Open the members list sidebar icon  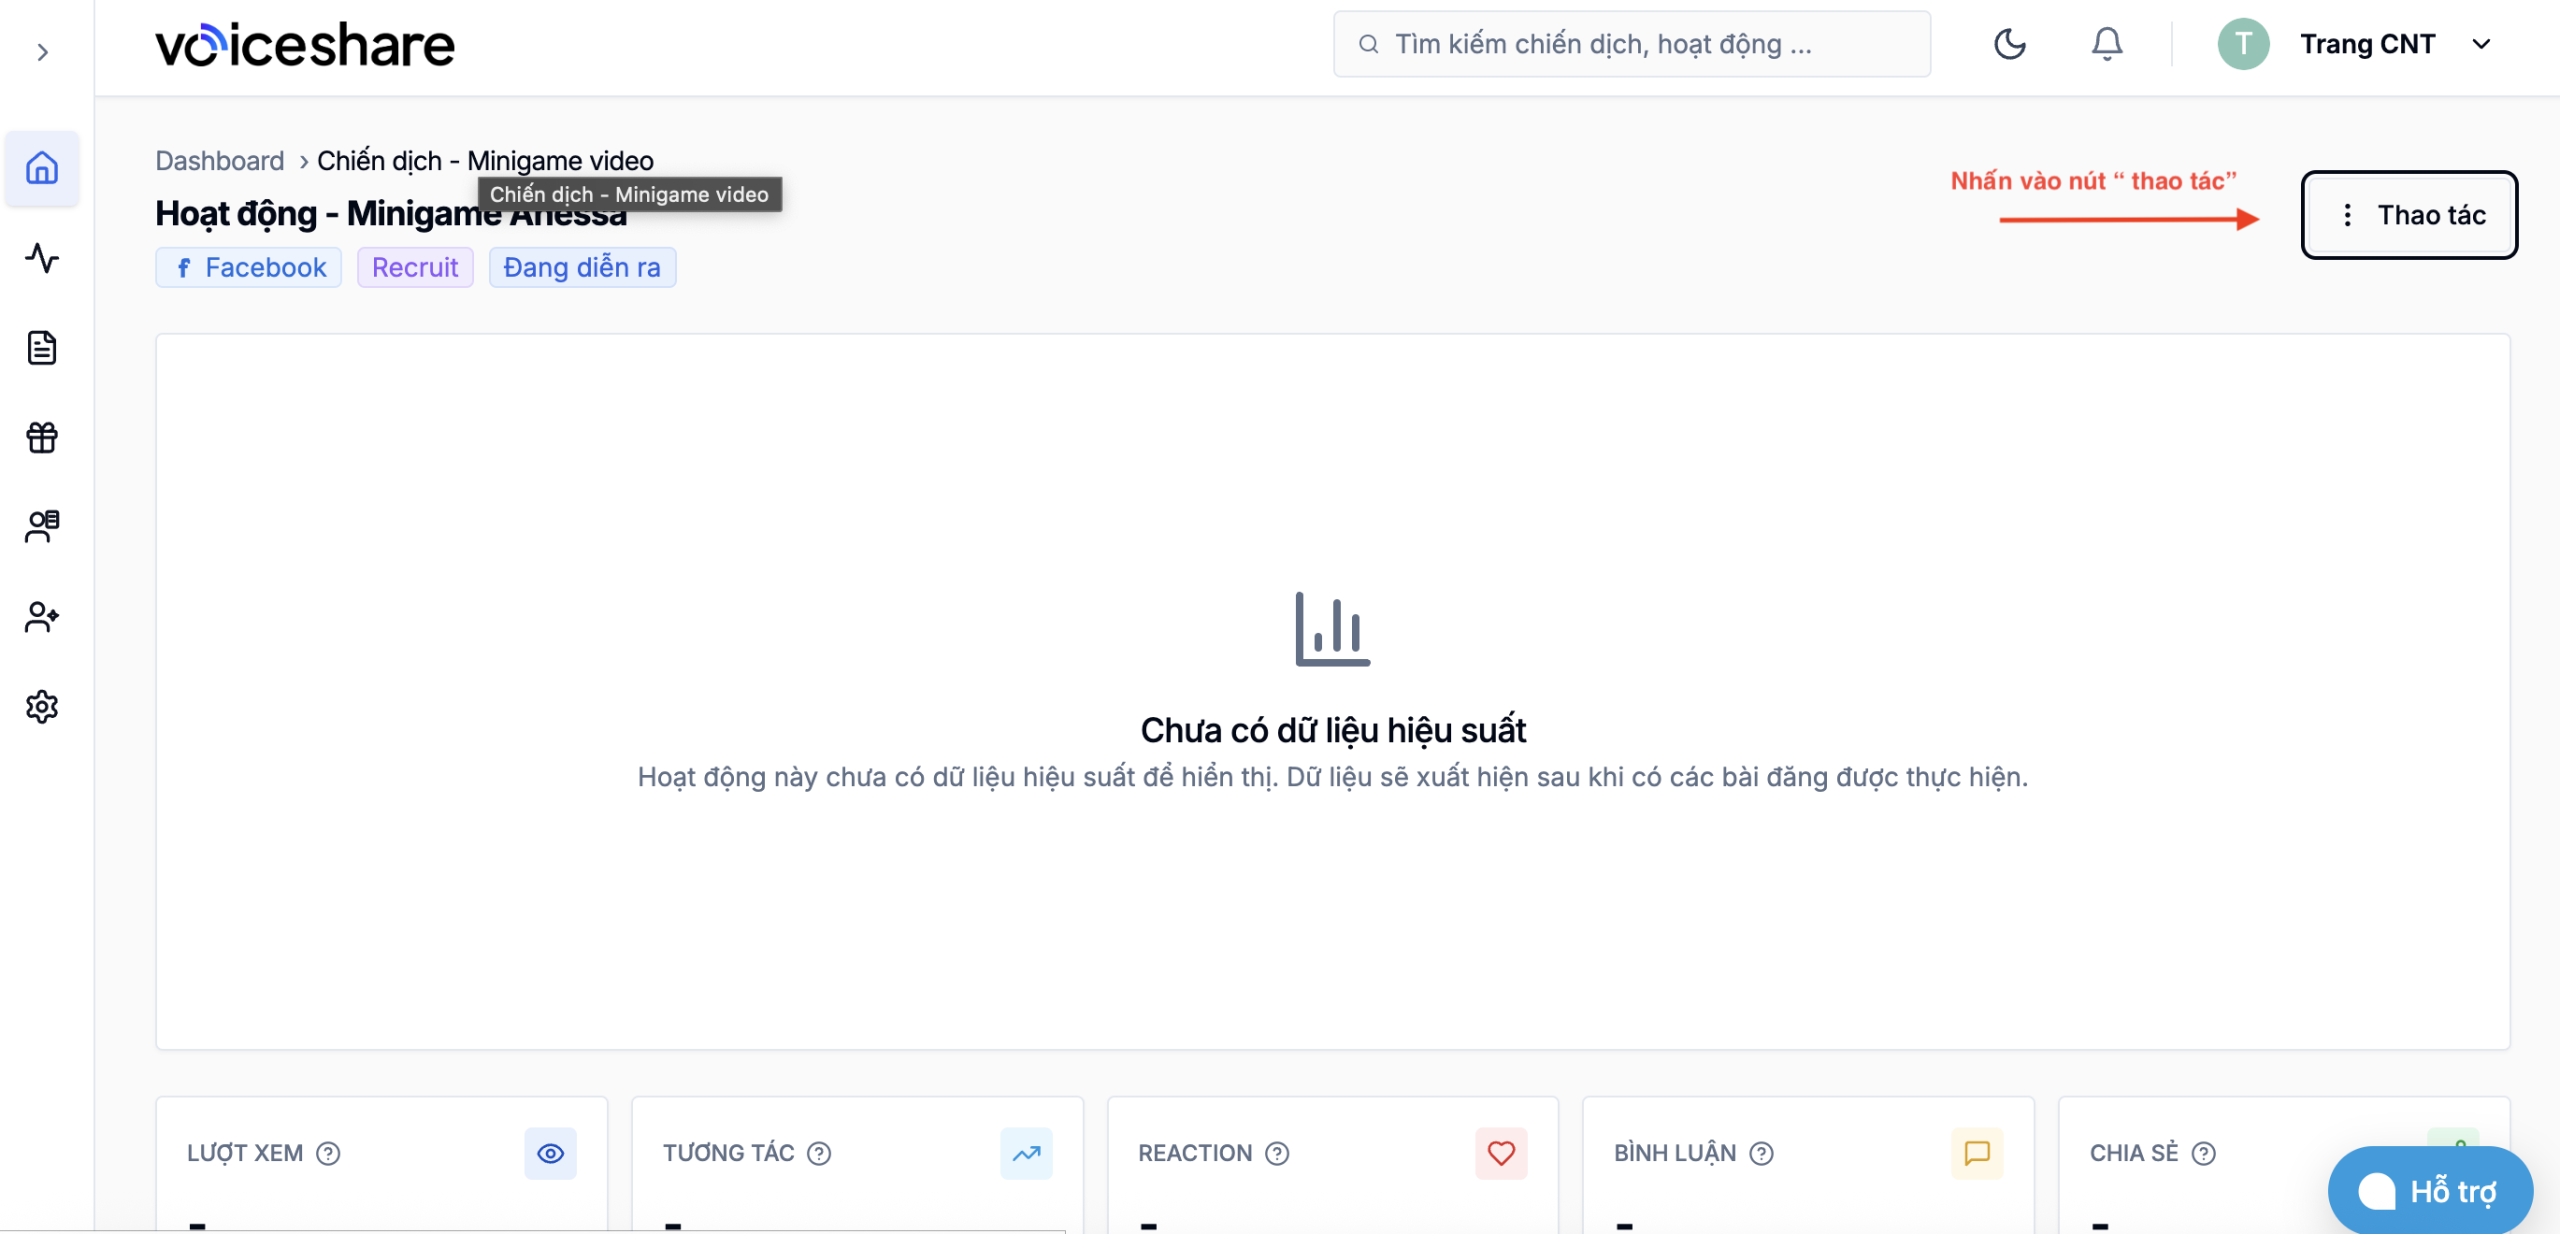[x=42, y=526]
